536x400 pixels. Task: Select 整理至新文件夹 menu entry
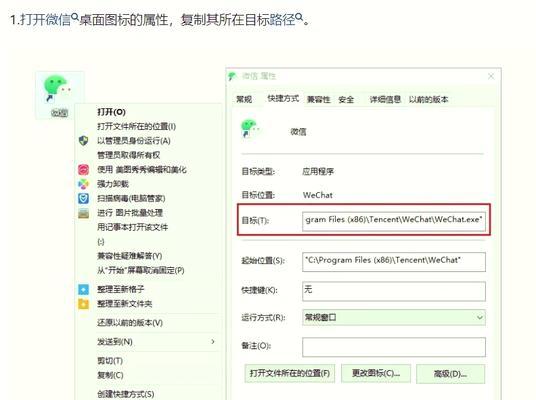[x=124, y=304]
